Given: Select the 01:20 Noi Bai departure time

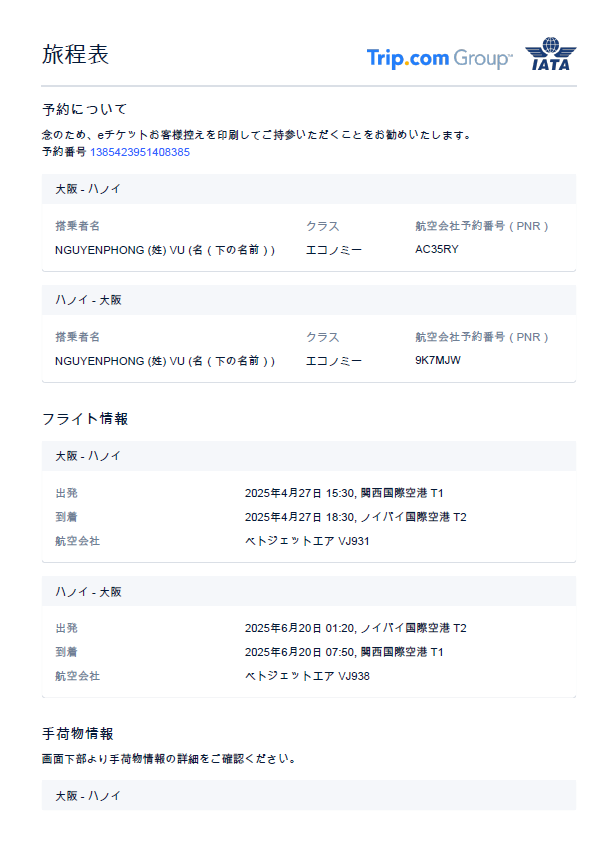Looking at the screenshot, I should (342, 628).
